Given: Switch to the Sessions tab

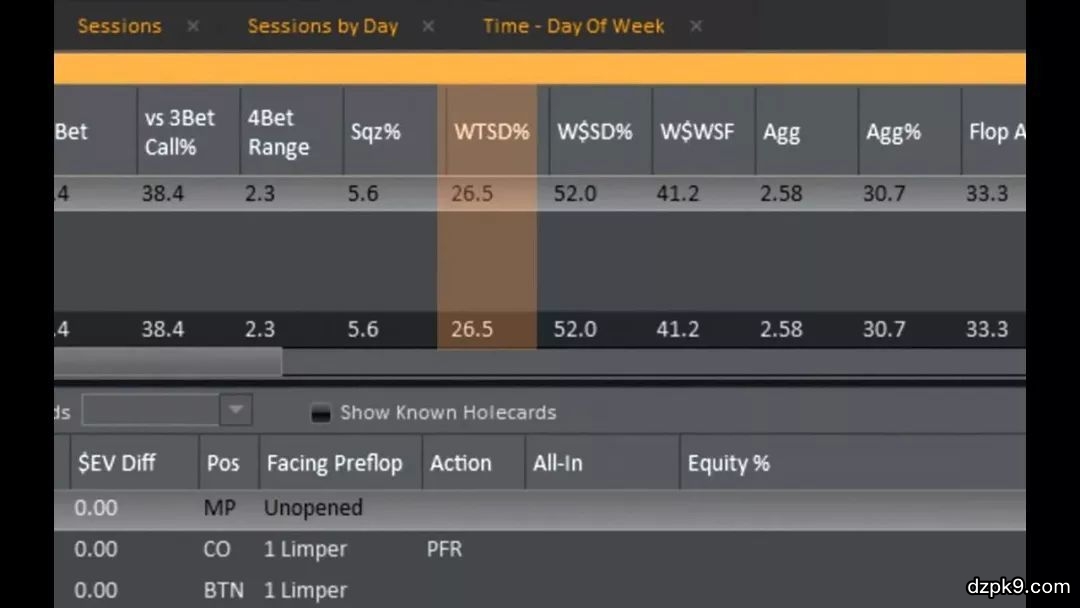Looking at the screenshot, I should (119, 26).
